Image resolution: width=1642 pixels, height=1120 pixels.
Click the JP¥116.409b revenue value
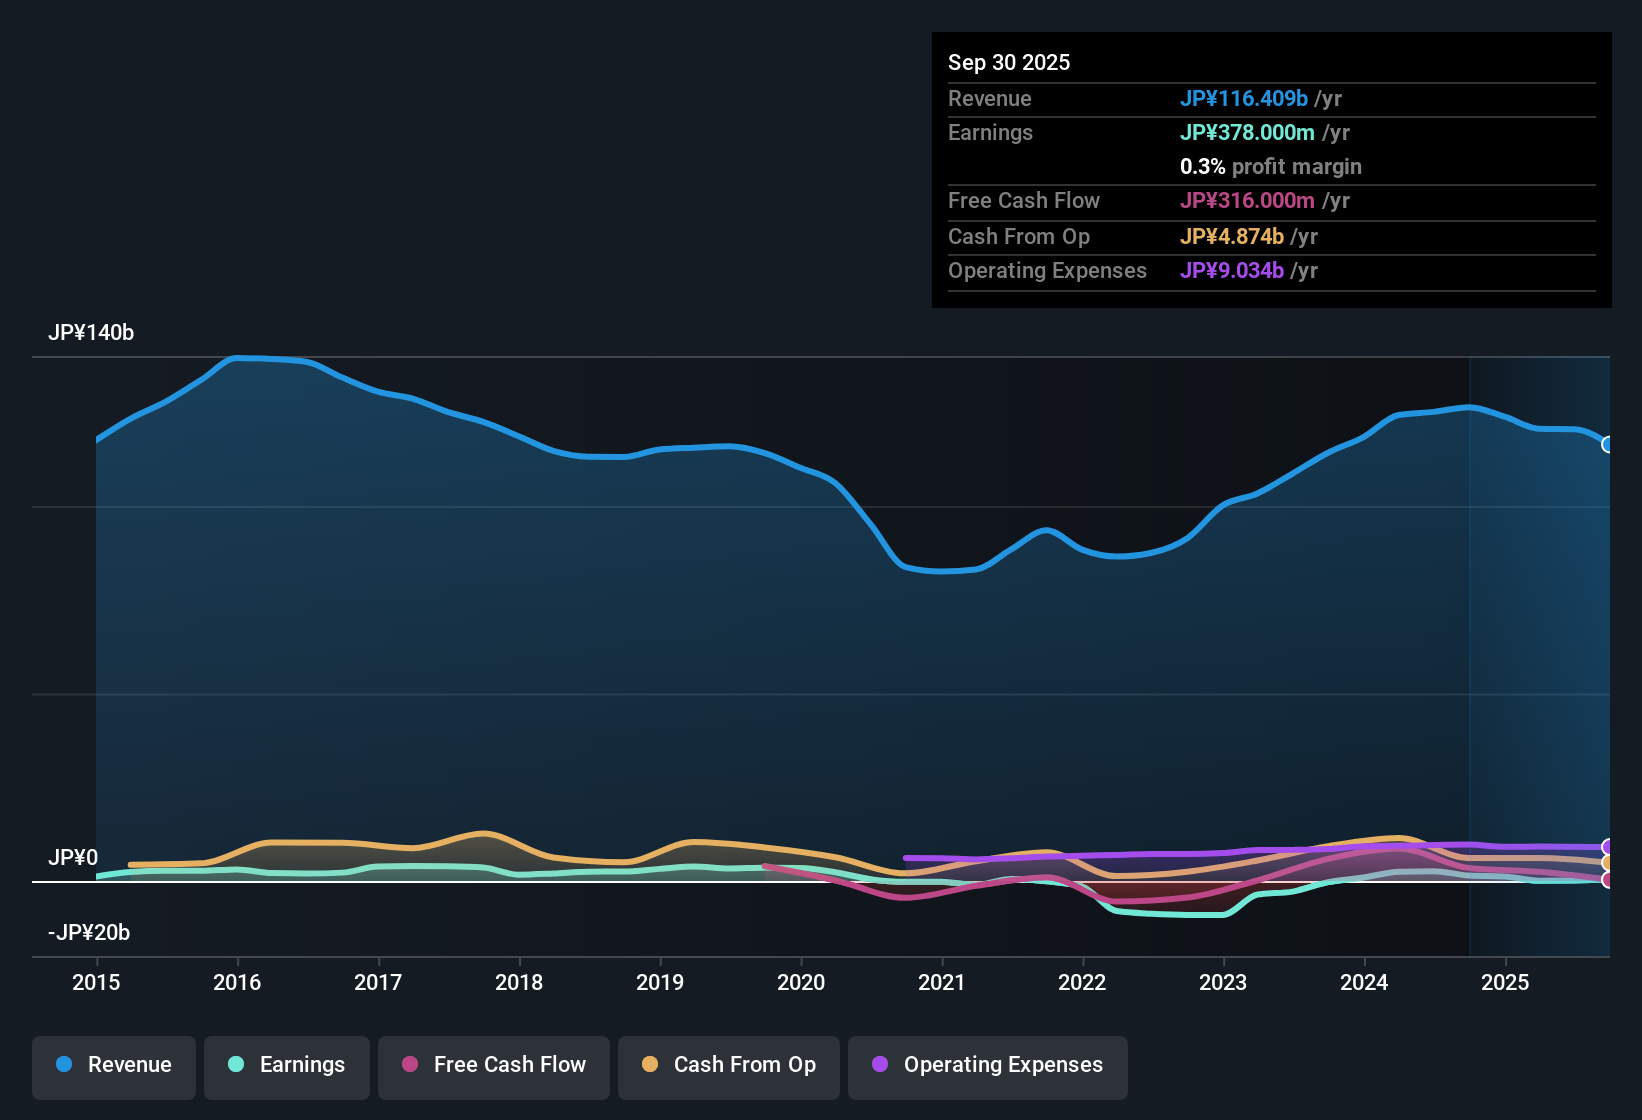(x=1245, y=99)
